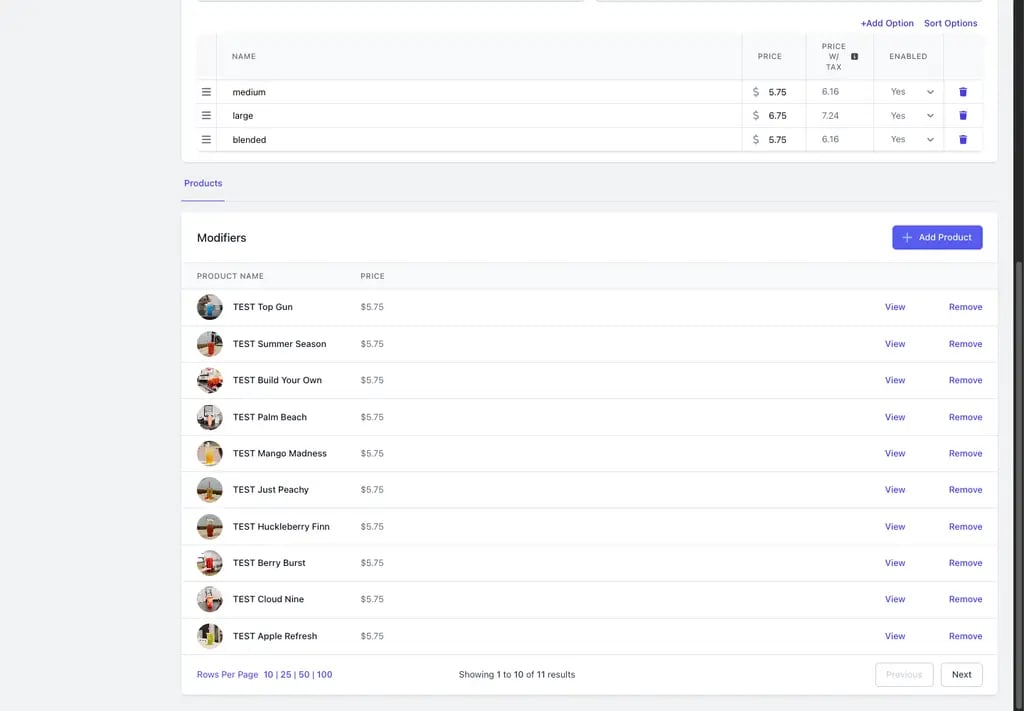The height and width of the screenshot is (711, 1024).
Task: View the TEST Mango Madness product
Action: pos(895,454)
